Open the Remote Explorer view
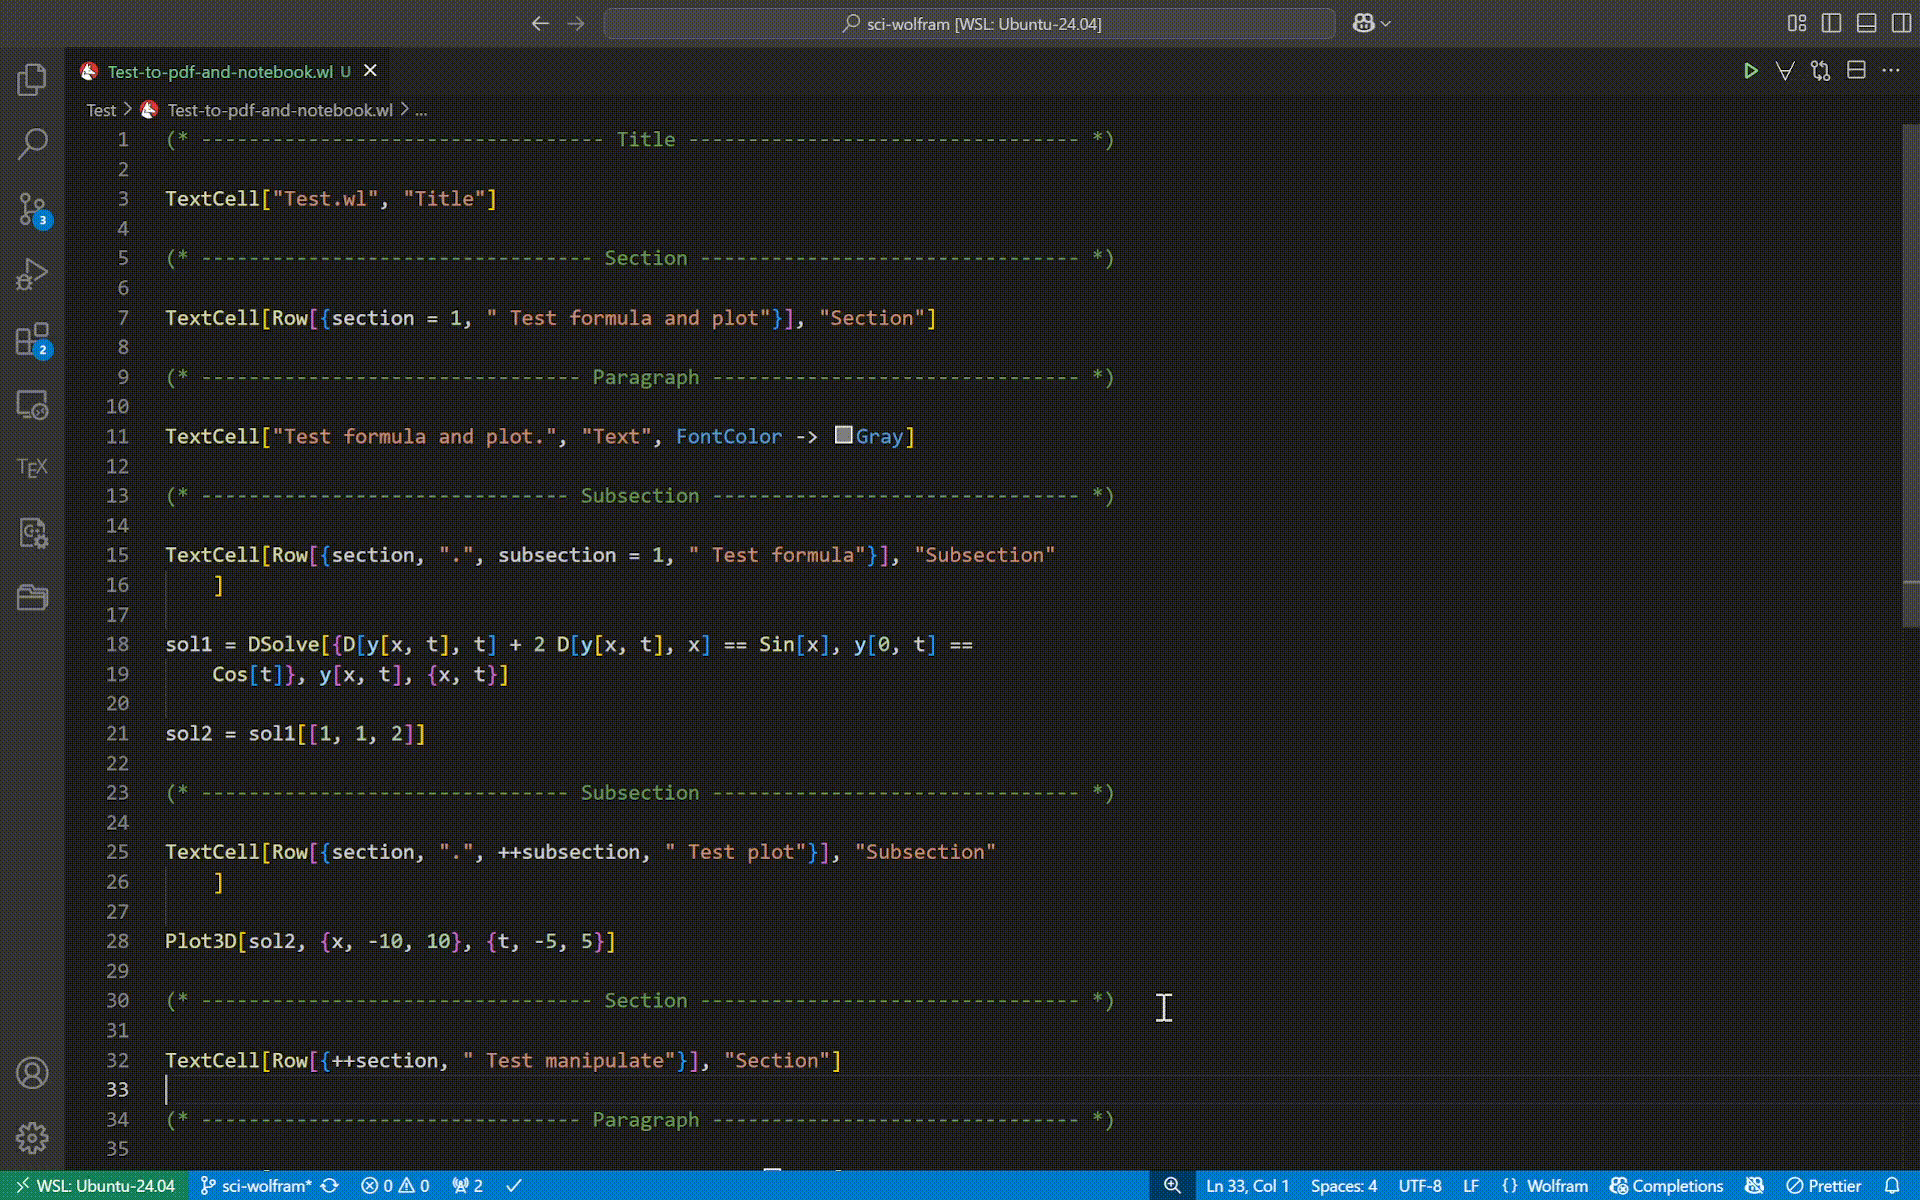Viewport: 1920px width, 1200px height. click(x=32, y=404)
